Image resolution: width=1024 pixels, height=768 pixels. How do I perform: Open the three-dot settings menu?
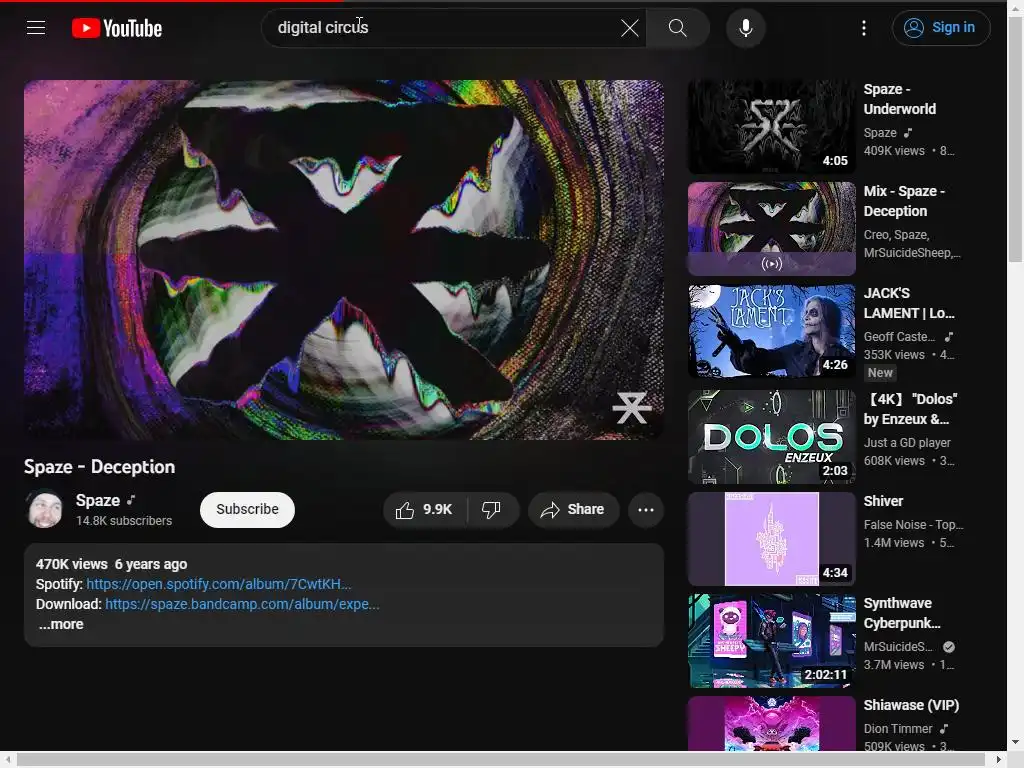(x=864, y=28)
